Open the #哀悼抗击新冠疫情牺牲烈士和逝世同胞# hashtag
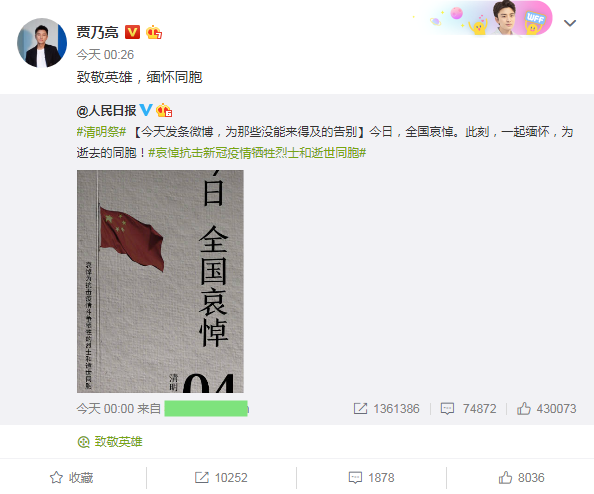Viewport: 594px width, 494px height. coord(257,153)
